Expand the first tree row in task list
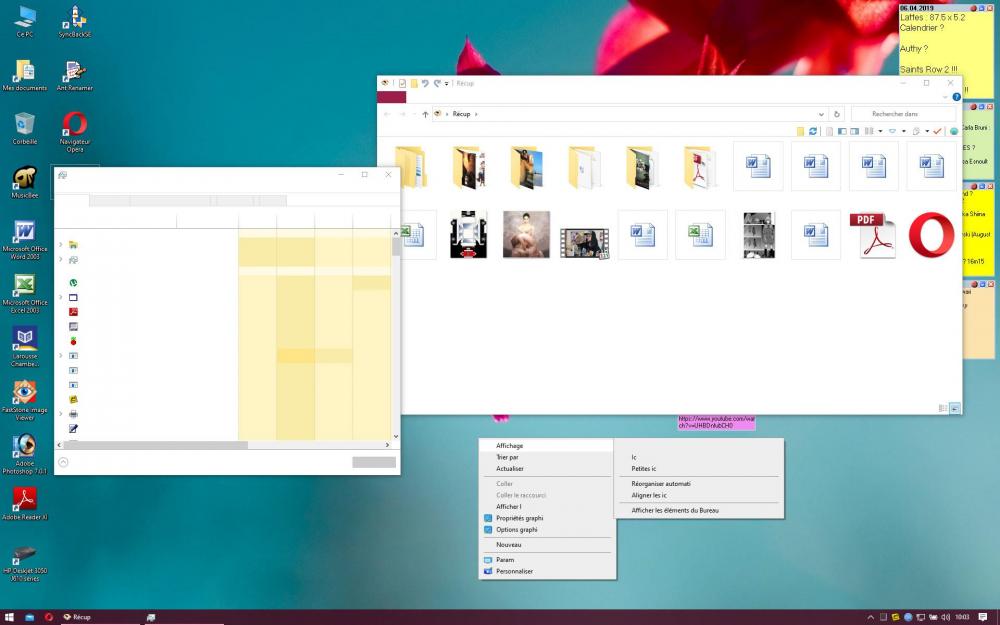This screenshot has height=625, width=1000. [x=61, y=245]
